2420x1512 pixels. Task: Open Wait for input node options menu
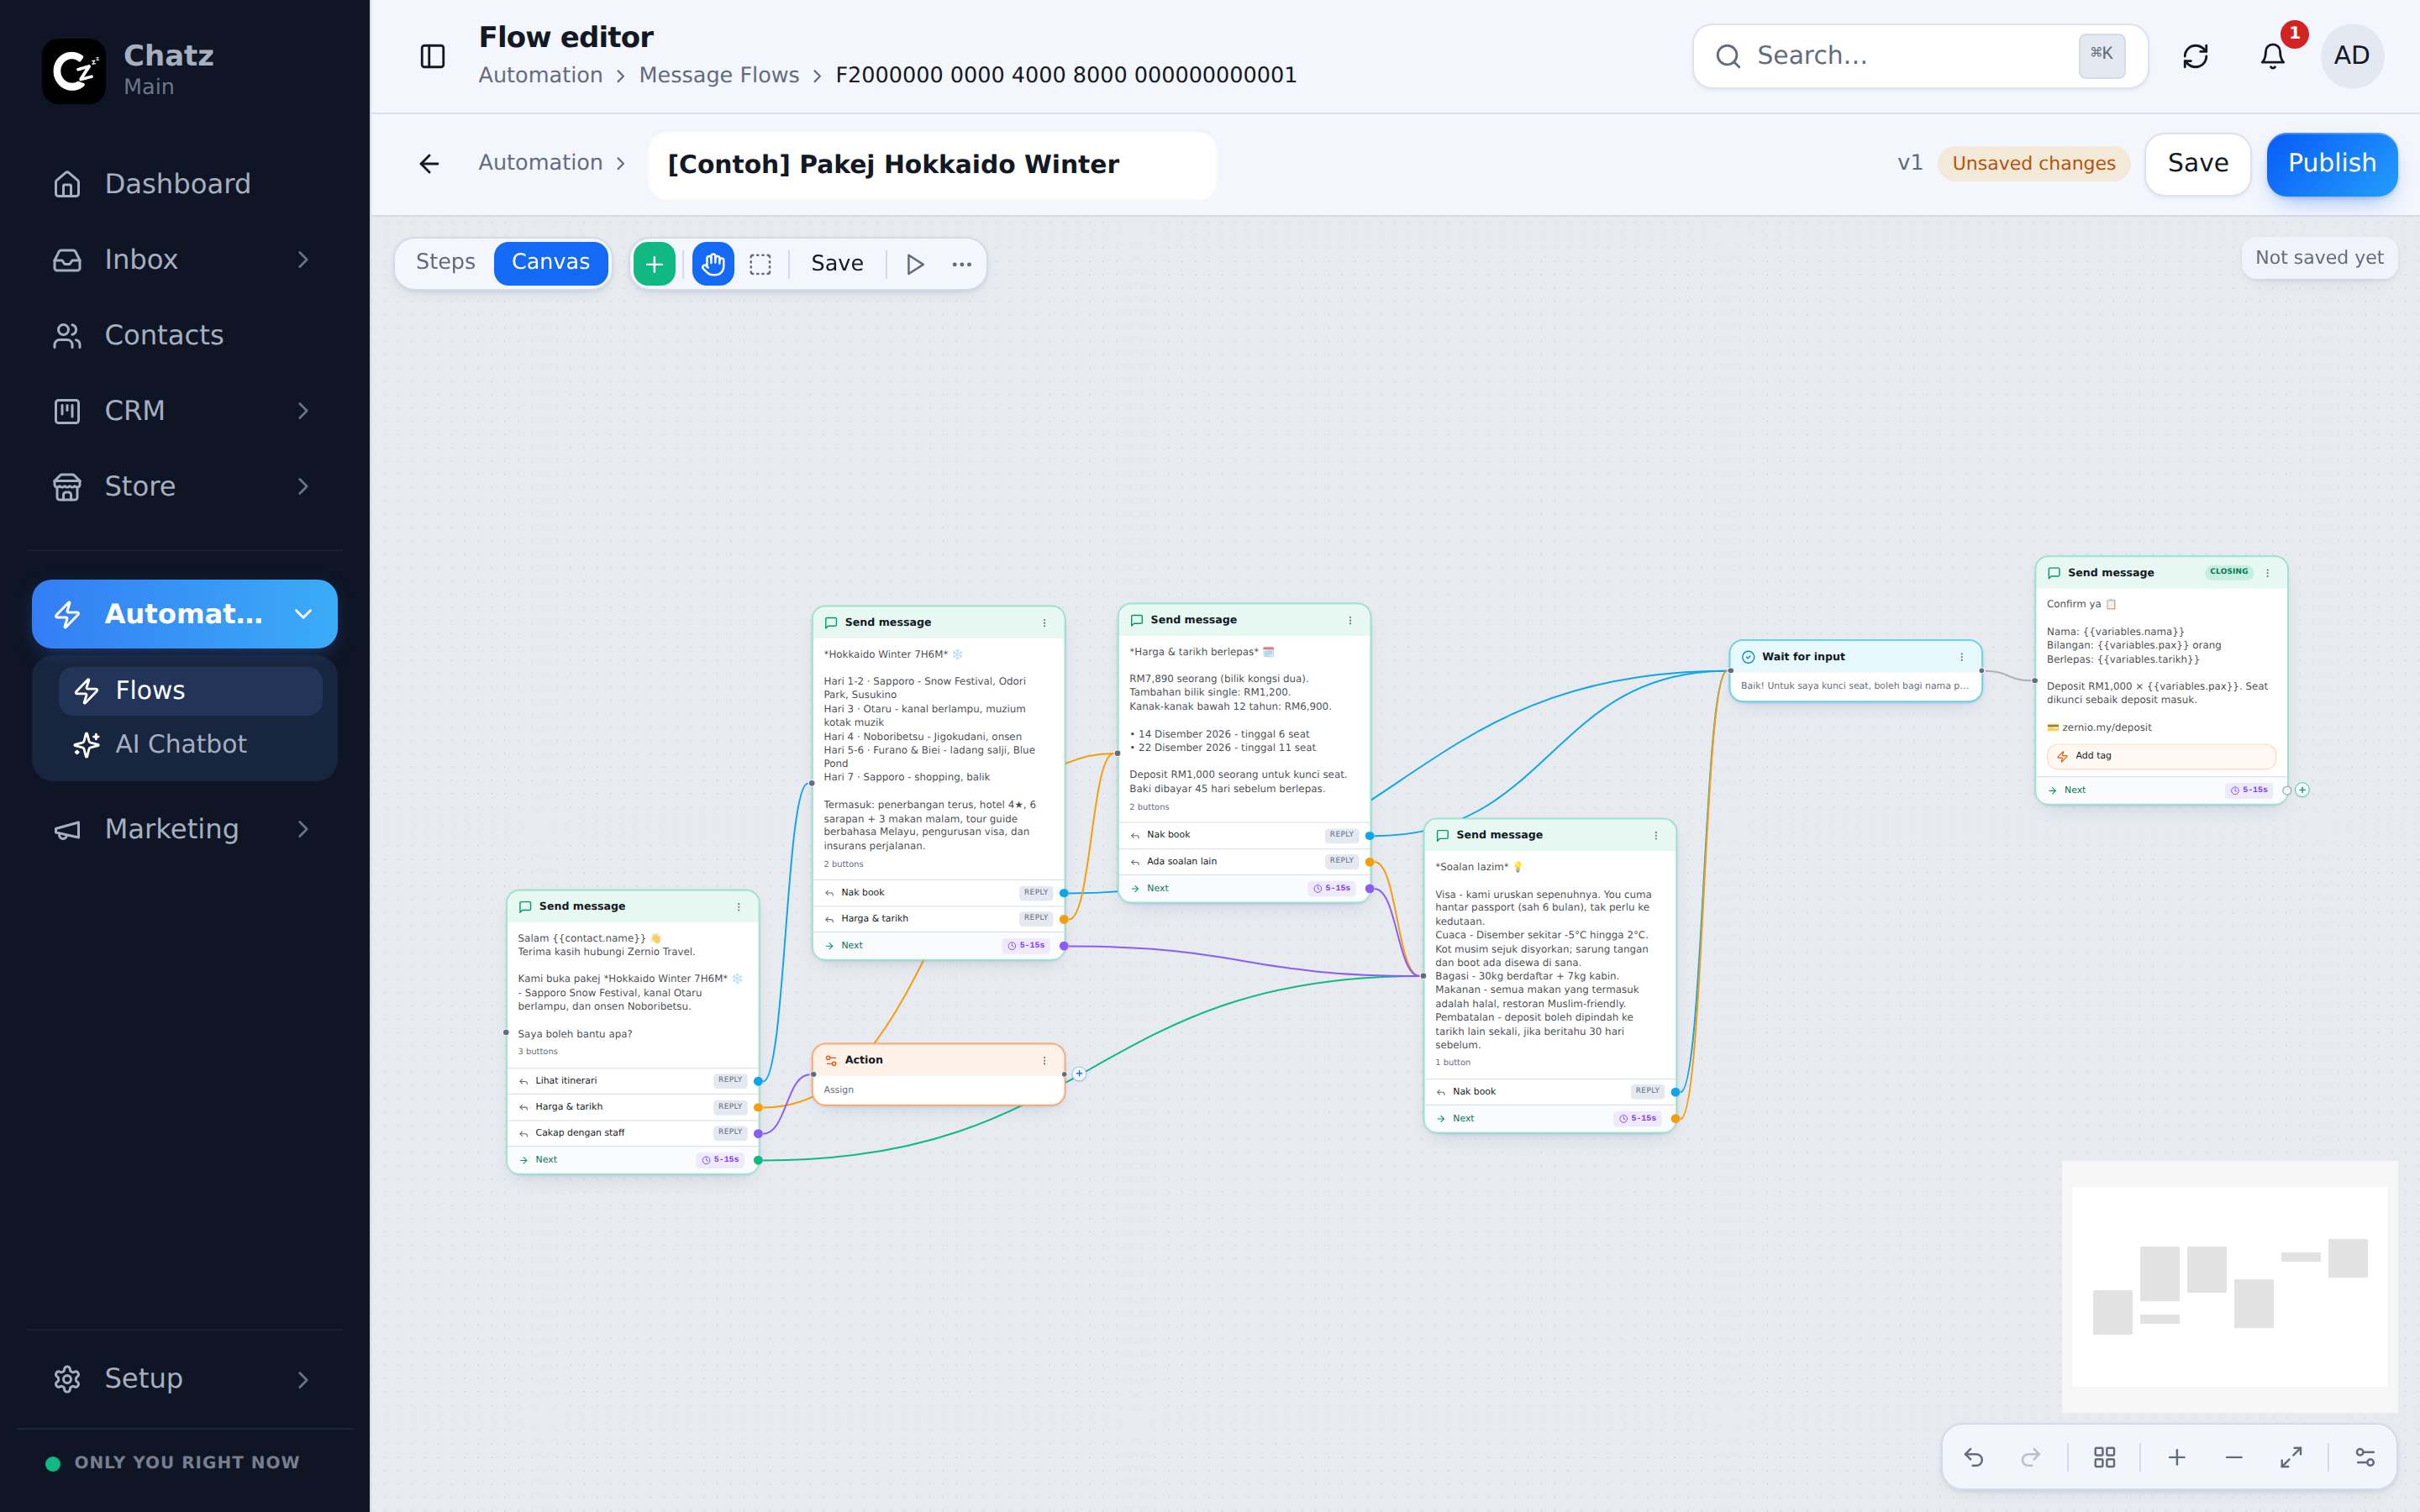point(1961,657)
